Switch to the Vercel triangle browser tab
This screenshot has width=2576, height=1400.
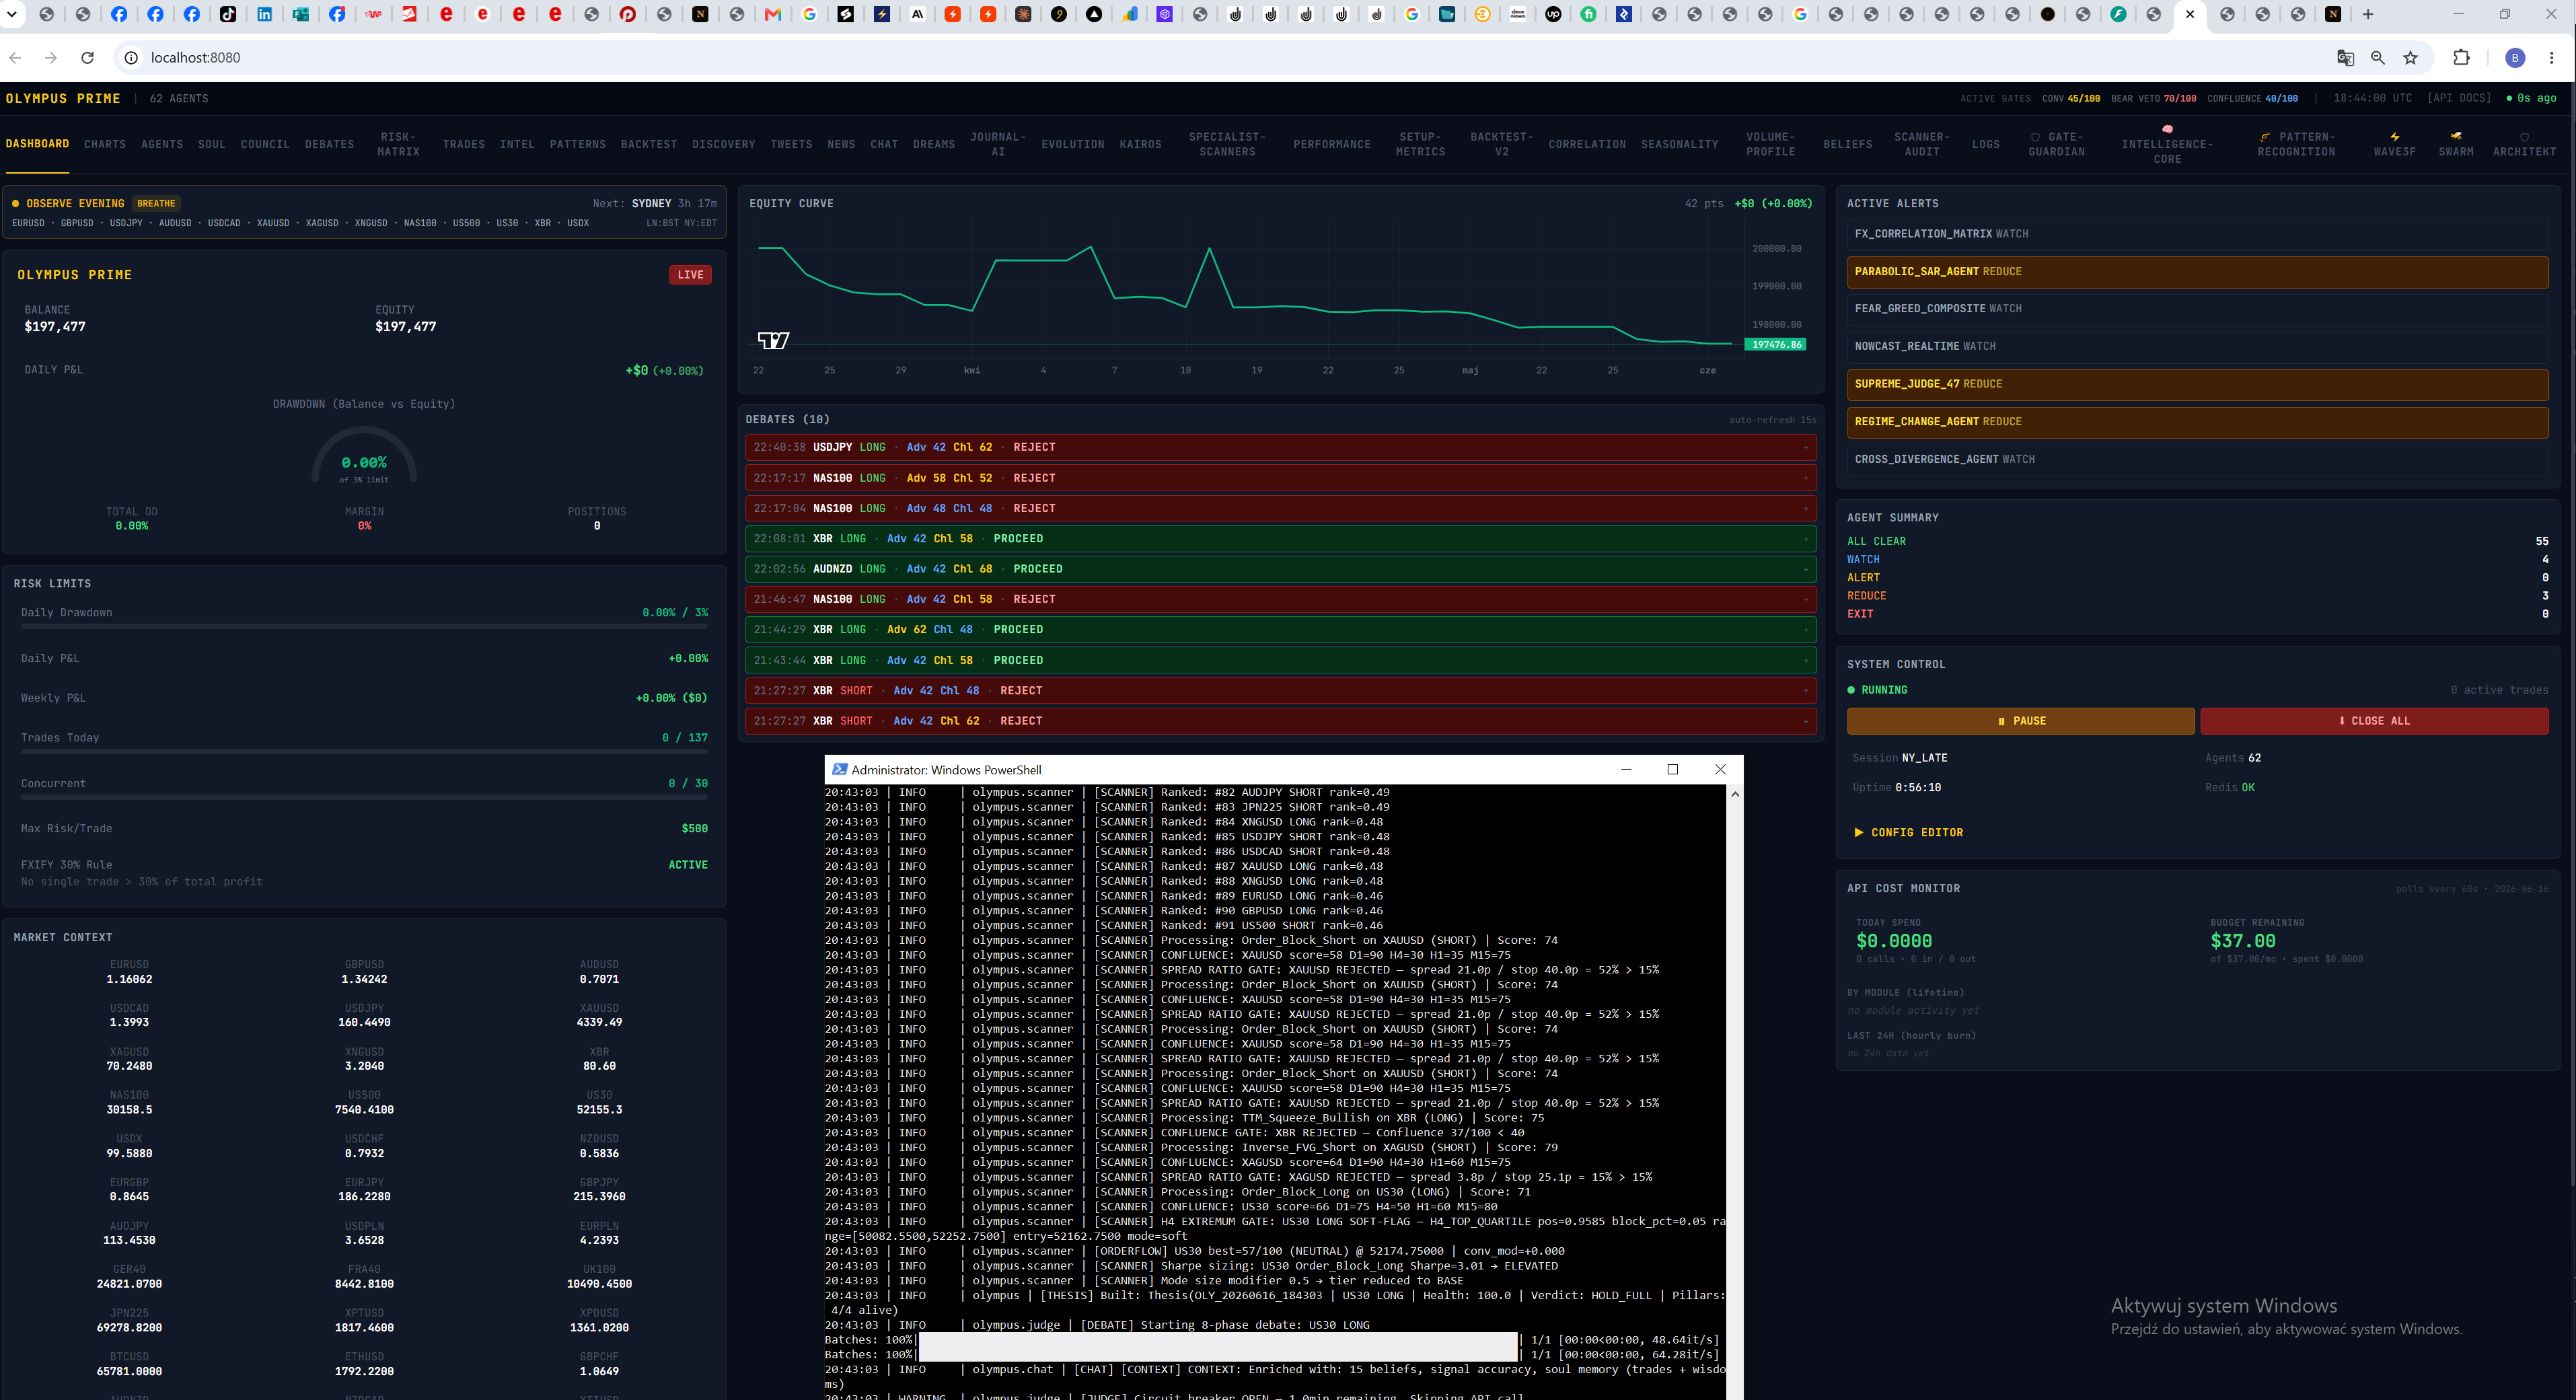pos(1094,14)
